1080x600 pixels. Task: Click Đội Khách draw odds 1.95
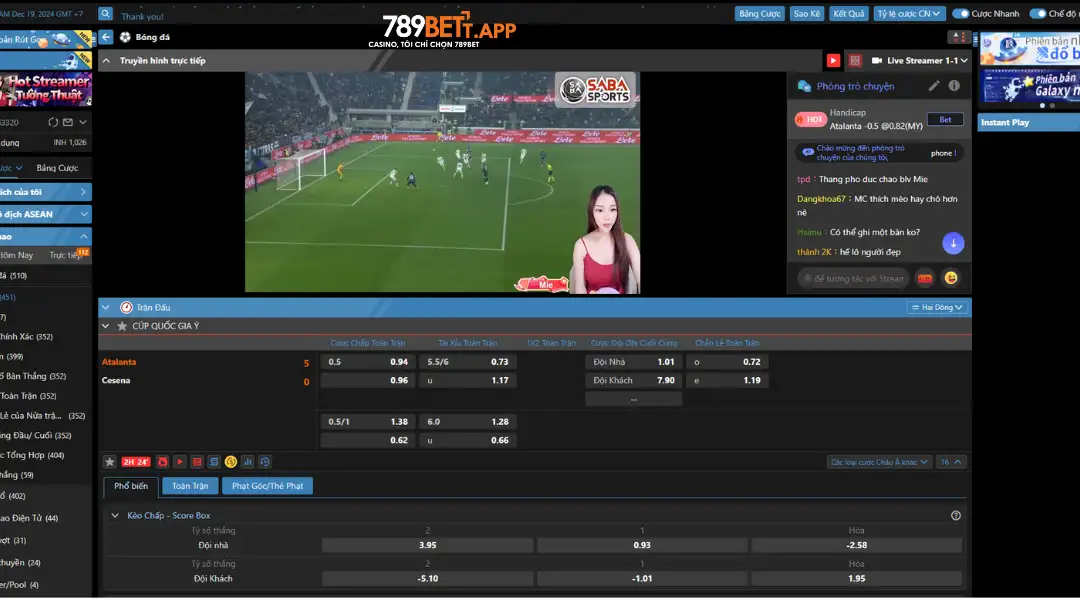(x=856, y=579)
